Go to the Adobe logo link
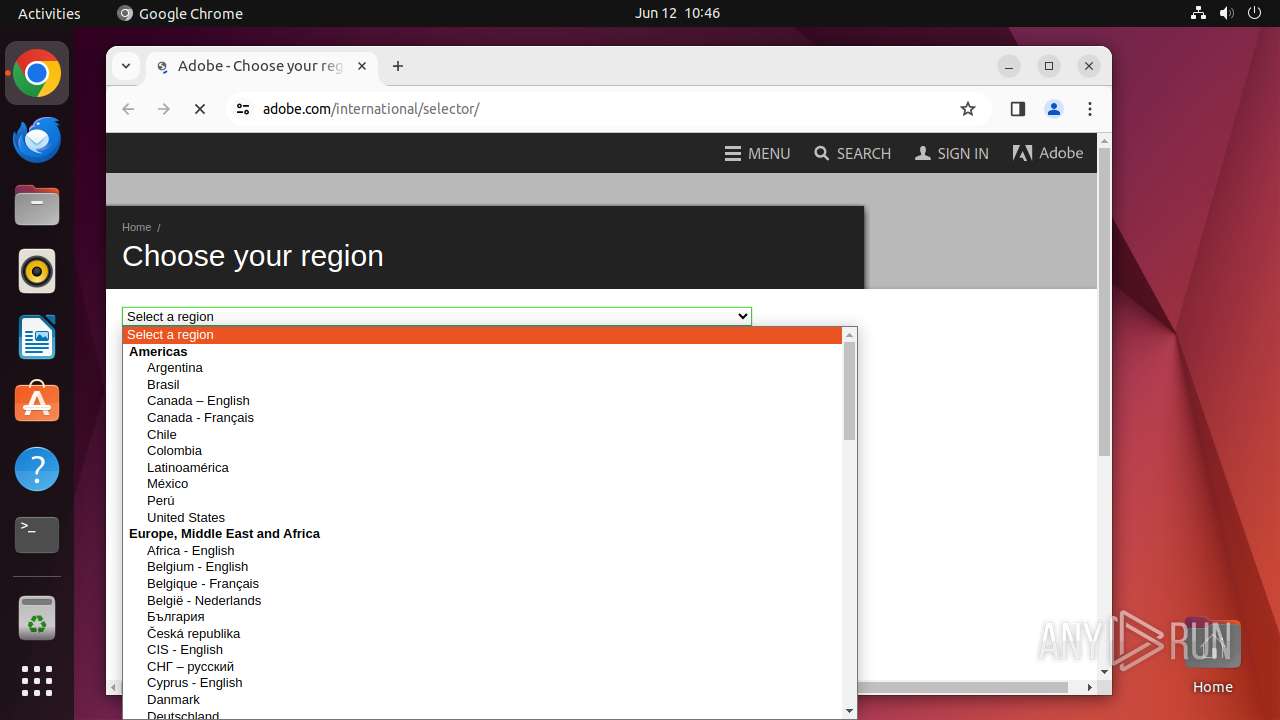1280x720 pixels. coord(1047,153)
